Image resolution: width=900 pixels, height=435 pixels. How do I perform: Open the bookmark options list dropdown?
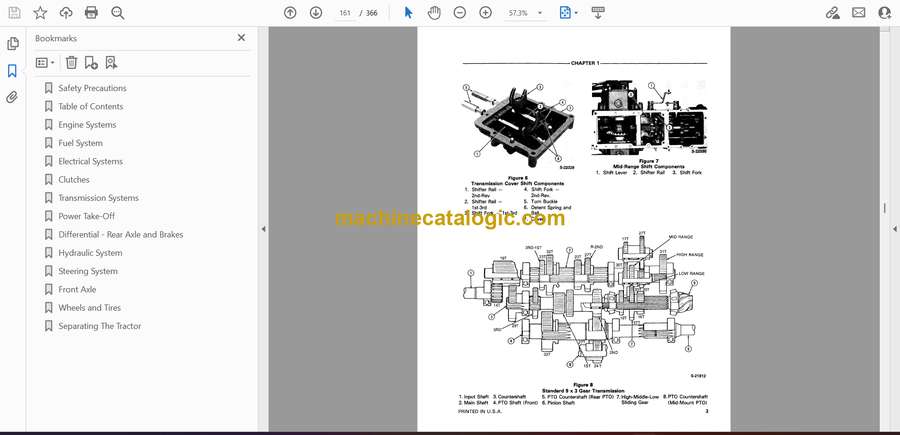click(x=45, y=63)
